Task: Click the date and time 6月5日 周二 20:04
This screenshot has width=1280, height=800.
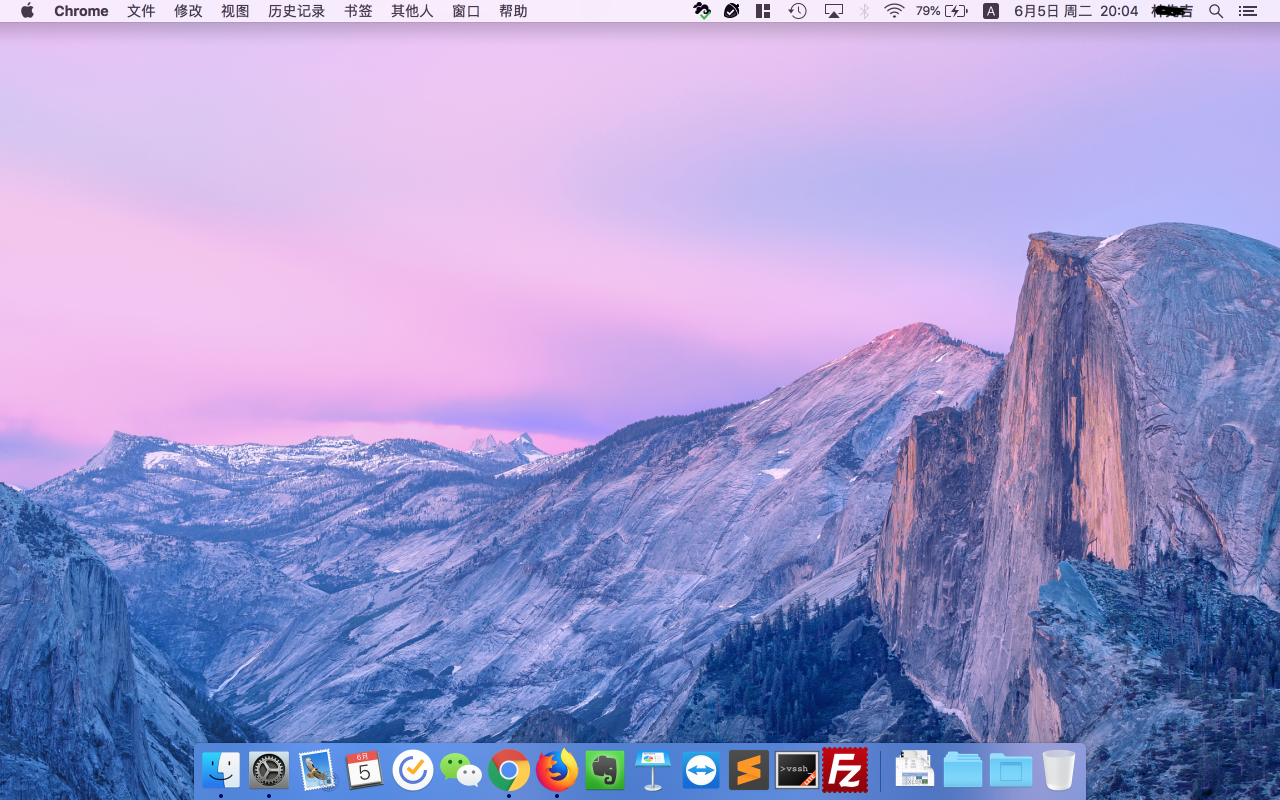Action: pos(1076,11)
